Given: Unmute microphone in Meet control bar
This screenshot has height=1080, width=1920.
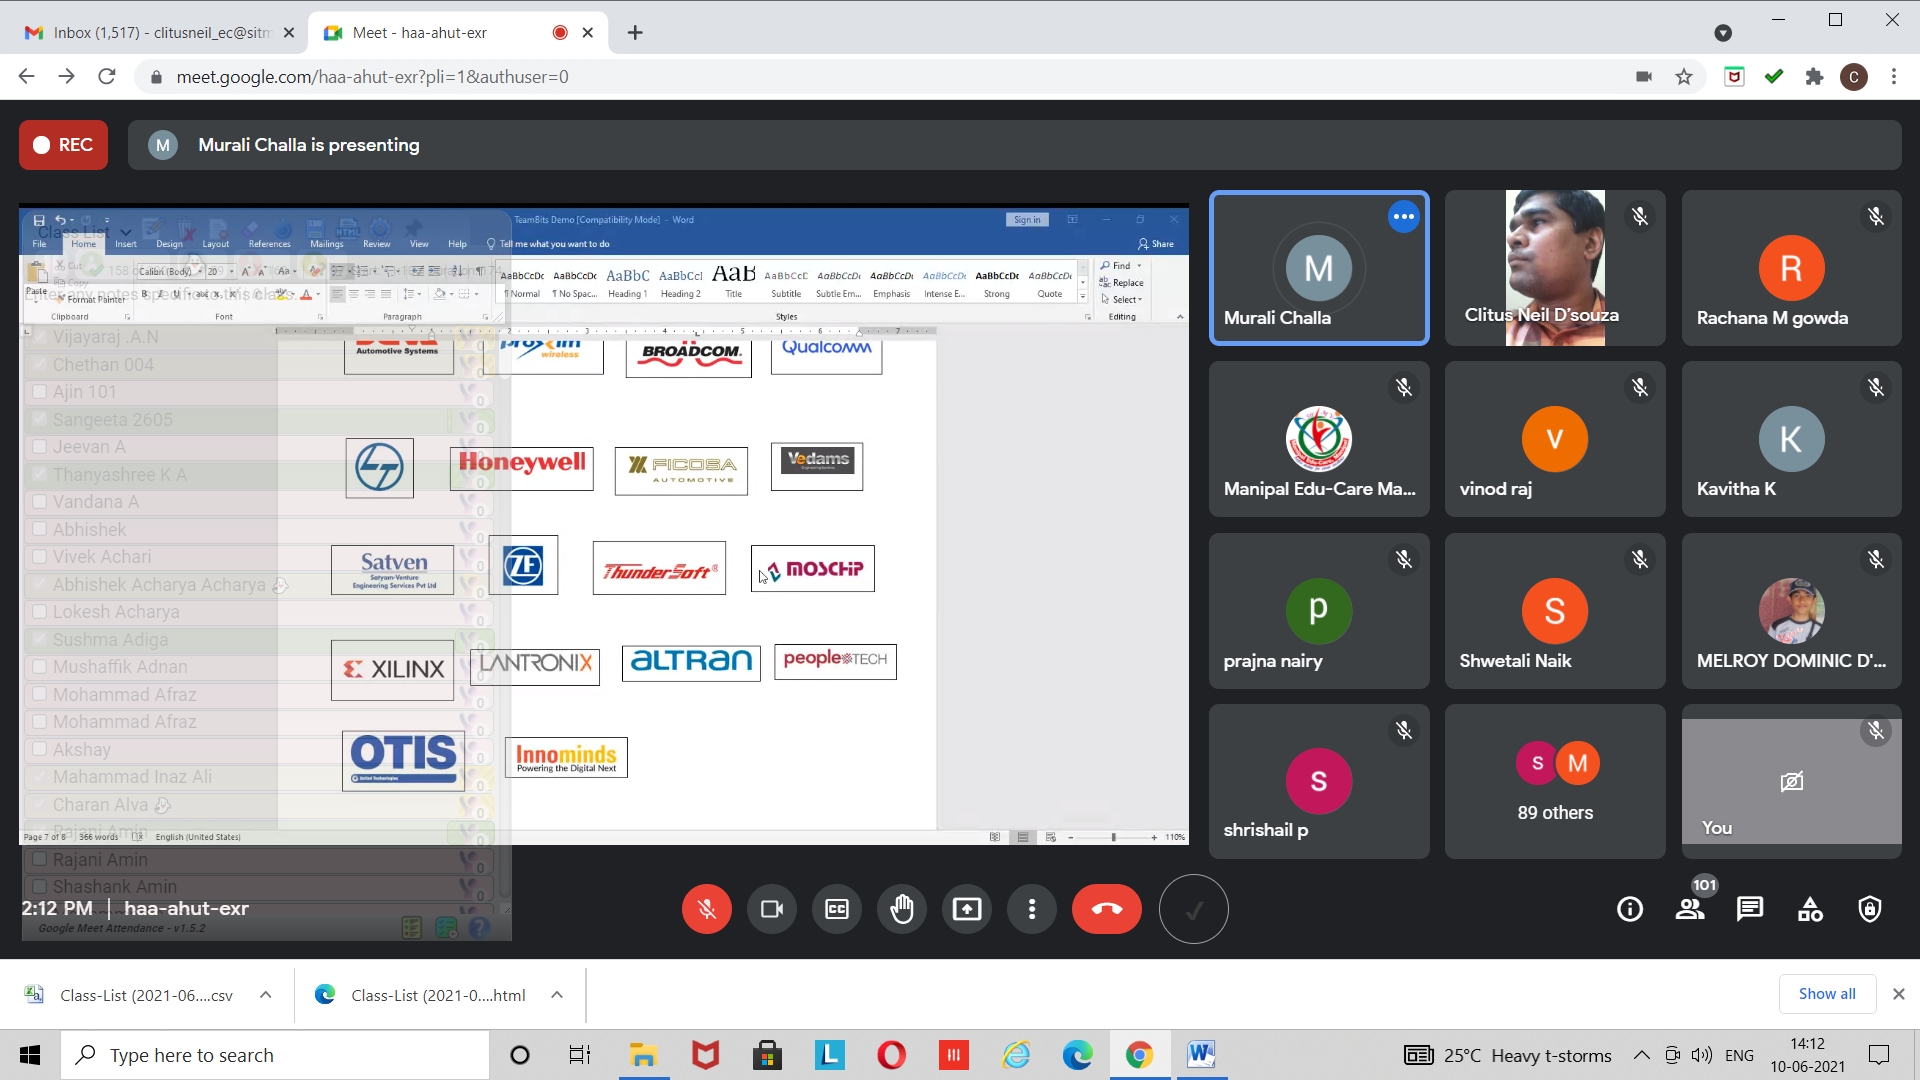Looking at the screenshot, I should point(706,909).
